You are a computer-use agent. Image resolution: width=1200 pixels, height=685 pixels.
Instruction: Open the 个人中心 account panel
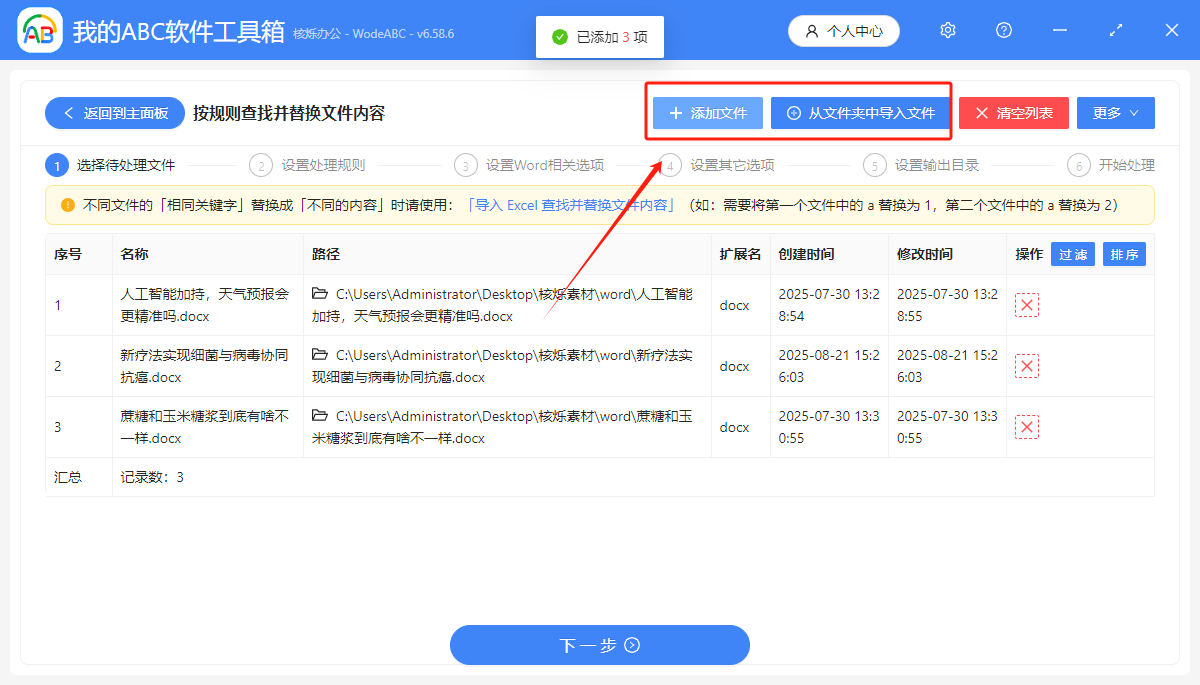[x=843, y=30]
